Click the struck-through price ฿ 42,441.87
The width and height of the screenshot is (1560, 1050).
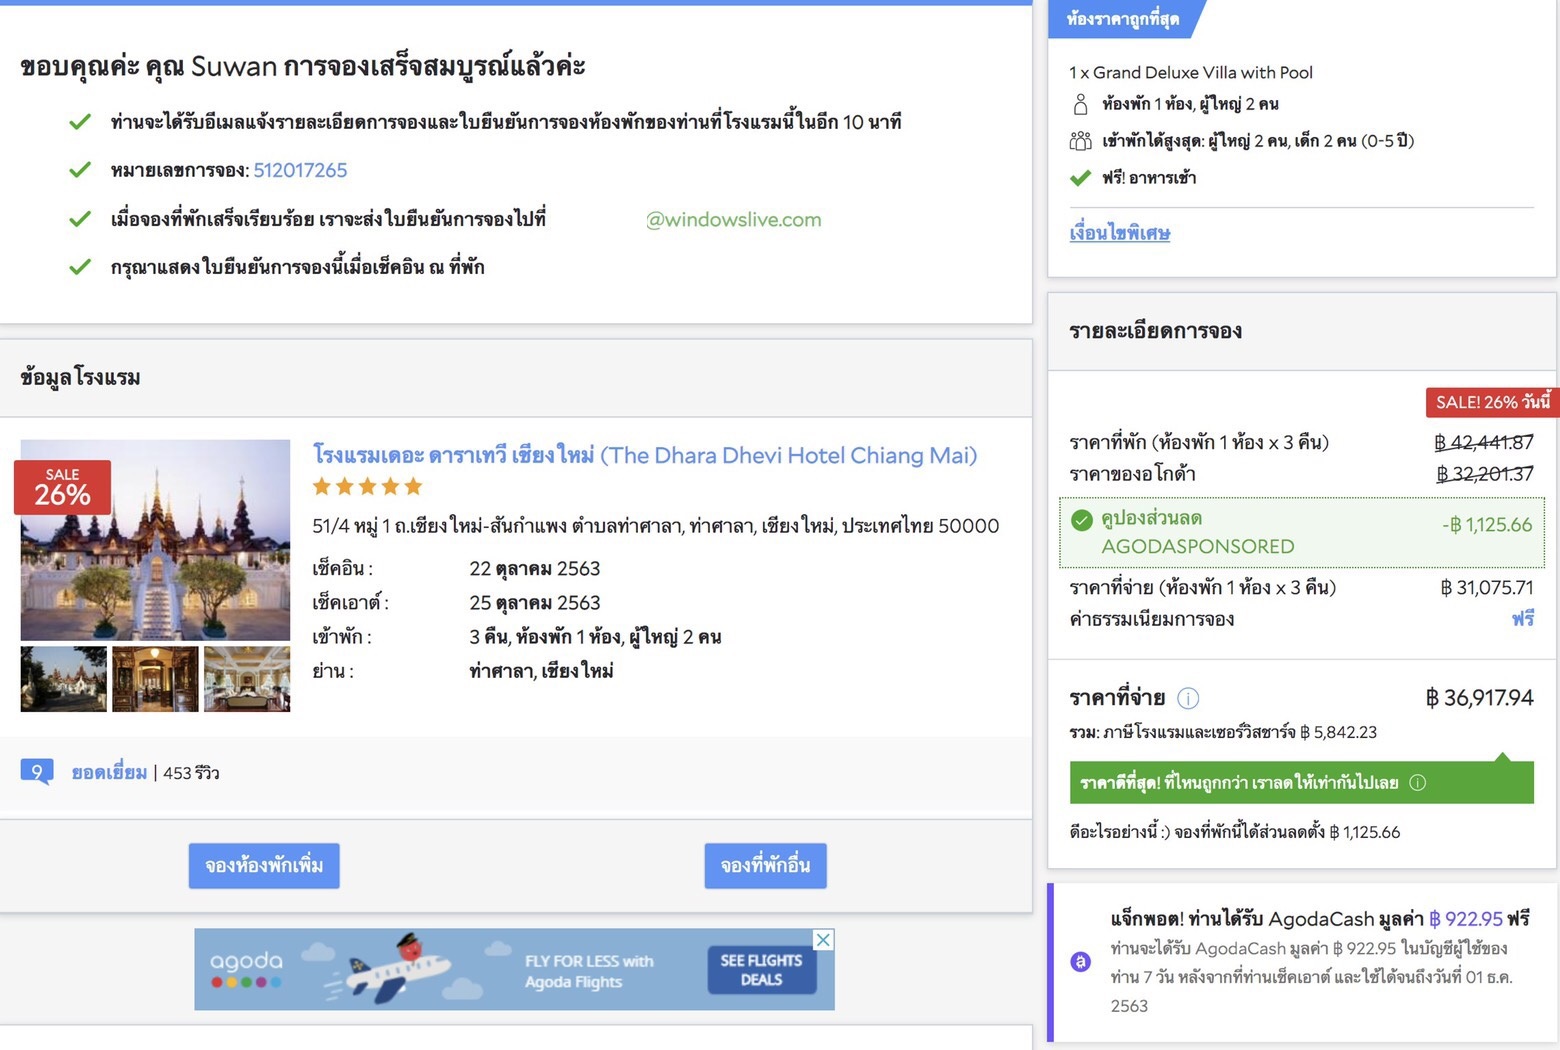coord(1483,442)
